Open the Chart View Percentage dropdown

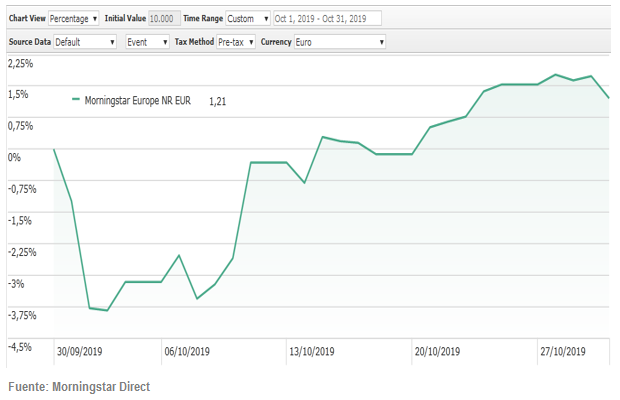click(74, 18)
